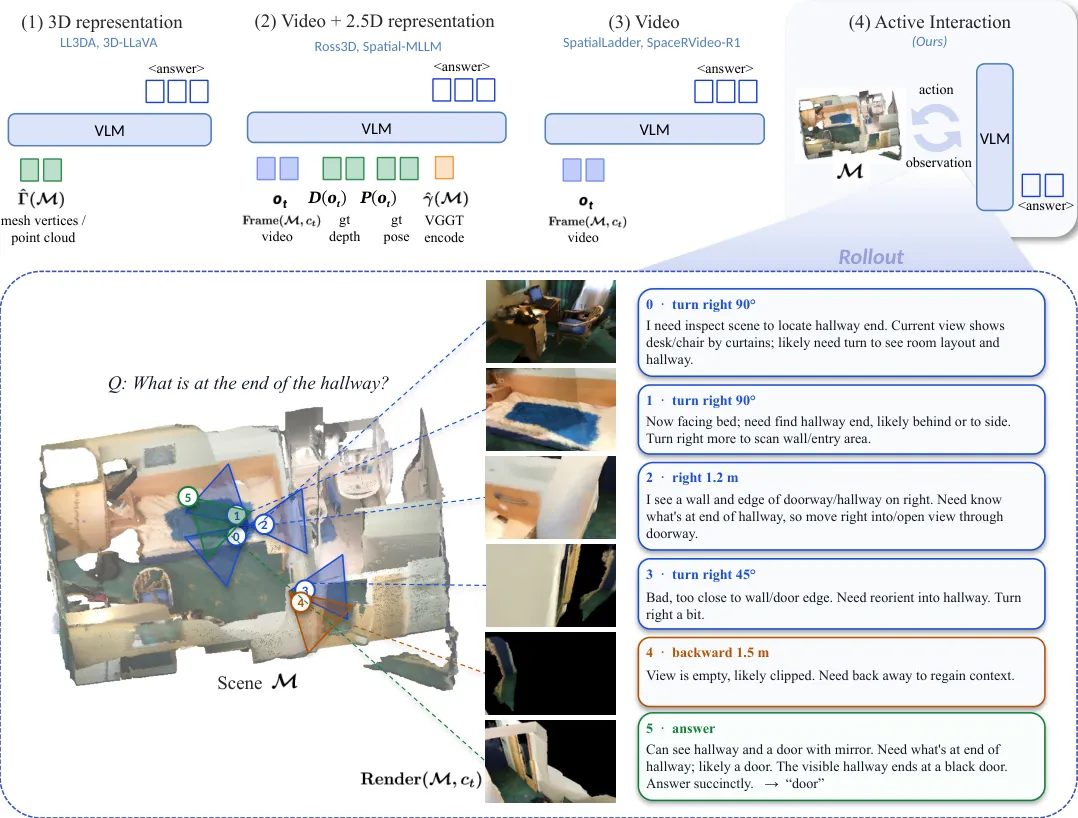
Task: Select camera marker 1 in the scene
Action: click(x=237, y=516)
